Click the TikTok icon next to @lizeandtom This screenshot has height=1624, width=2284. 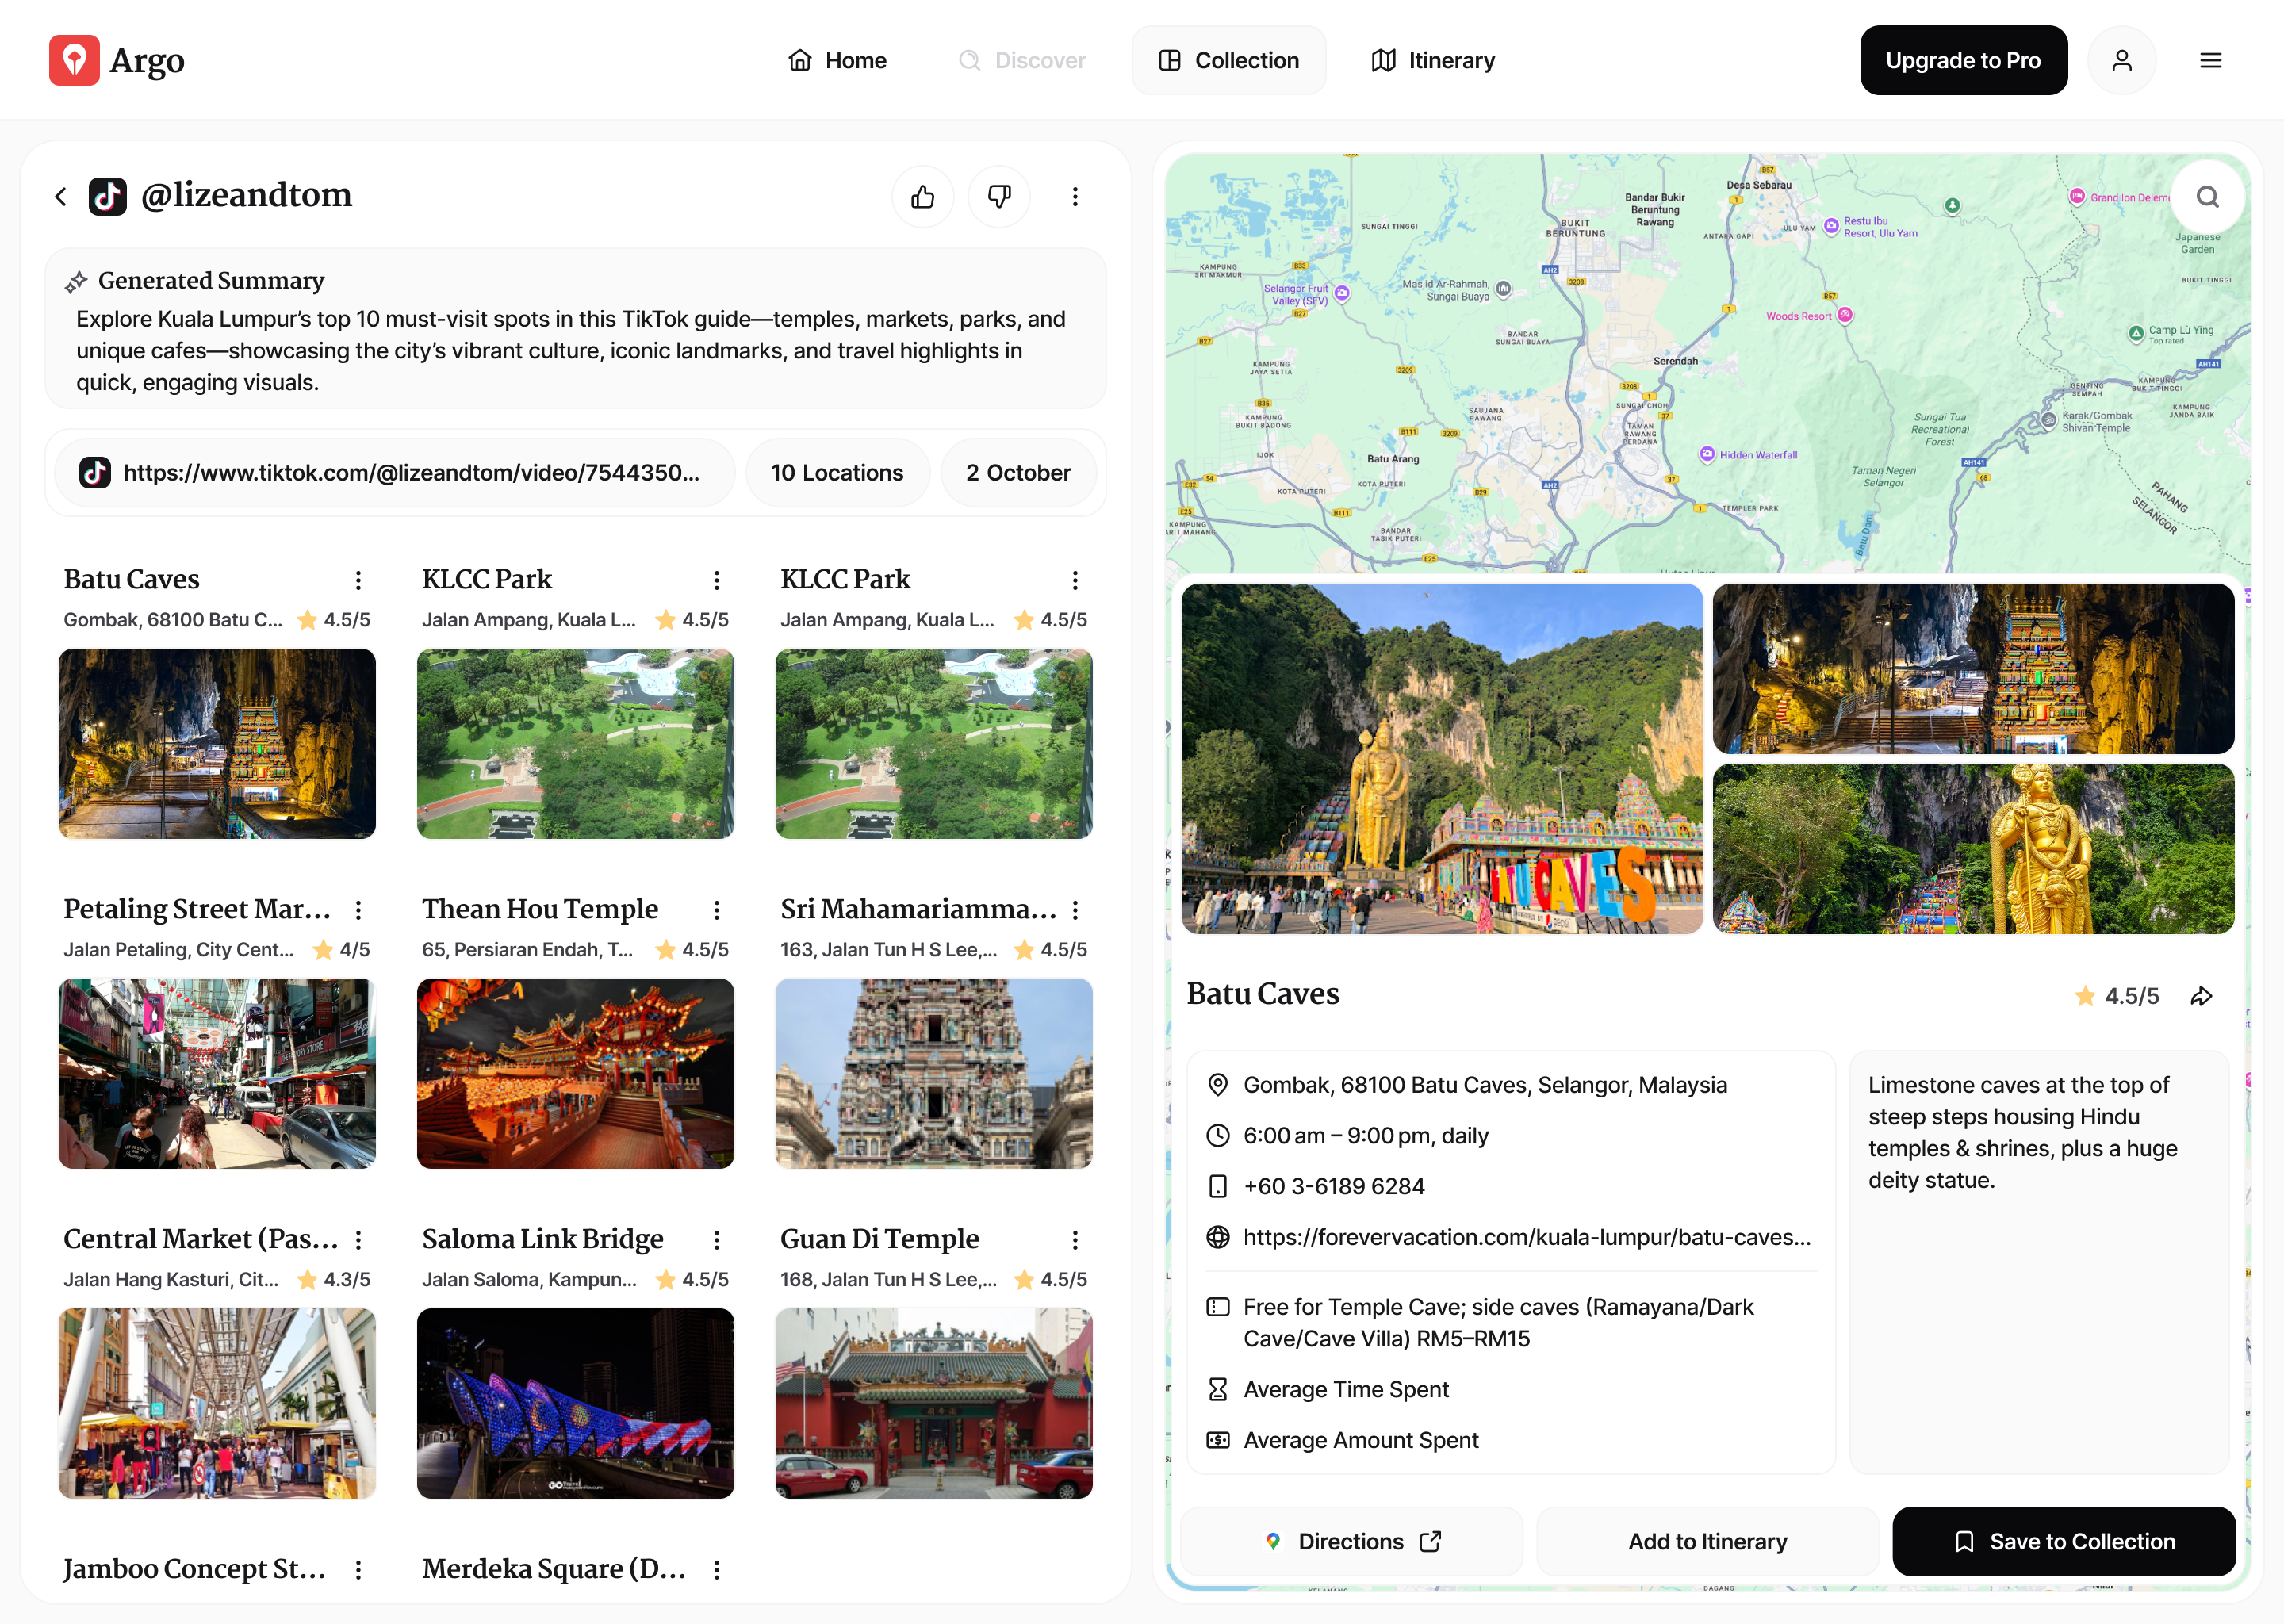click(109, 196)
